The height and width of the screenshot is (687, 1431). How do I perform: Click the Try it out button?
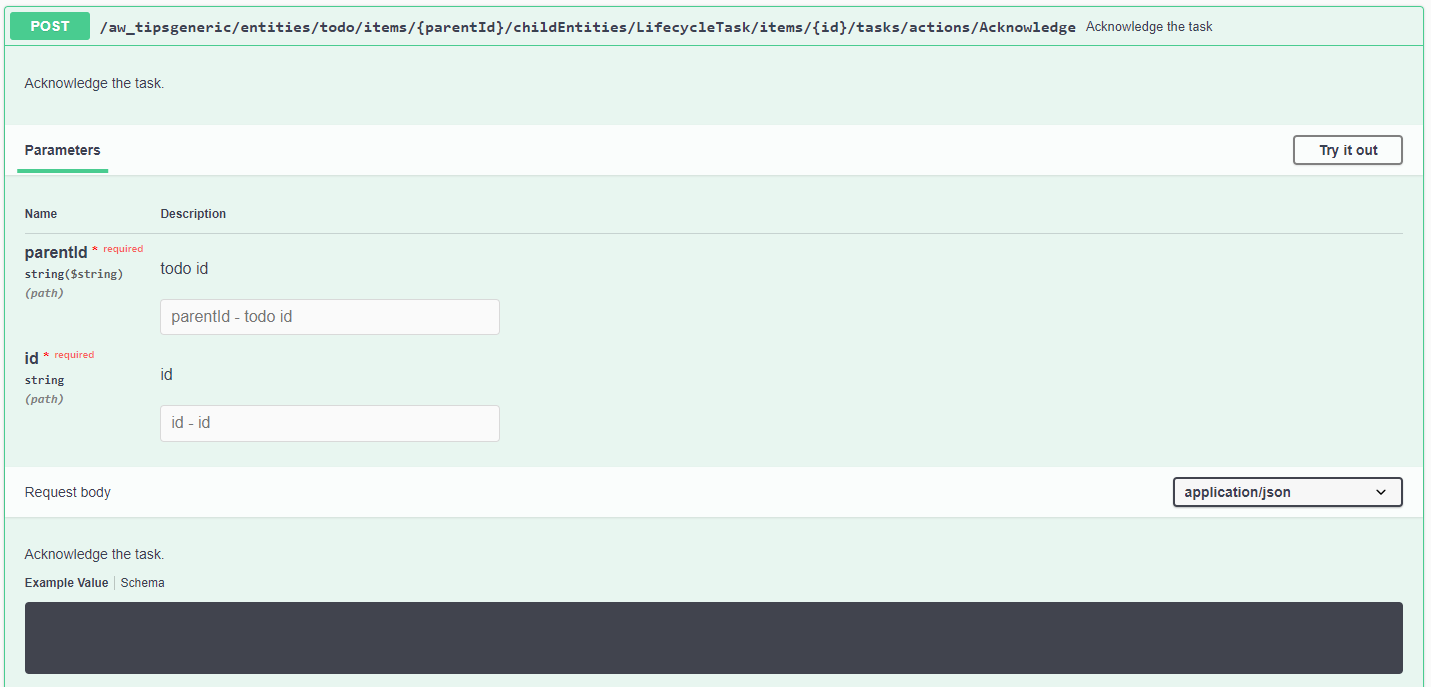click(x=1347, y=150)
